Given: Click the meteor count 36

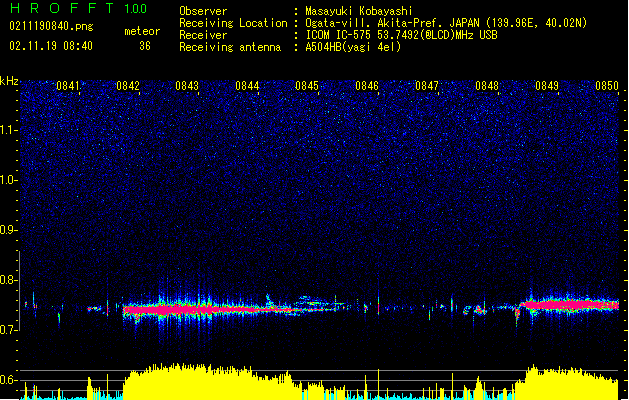Looking at the screenshot, I should (145, 46).
